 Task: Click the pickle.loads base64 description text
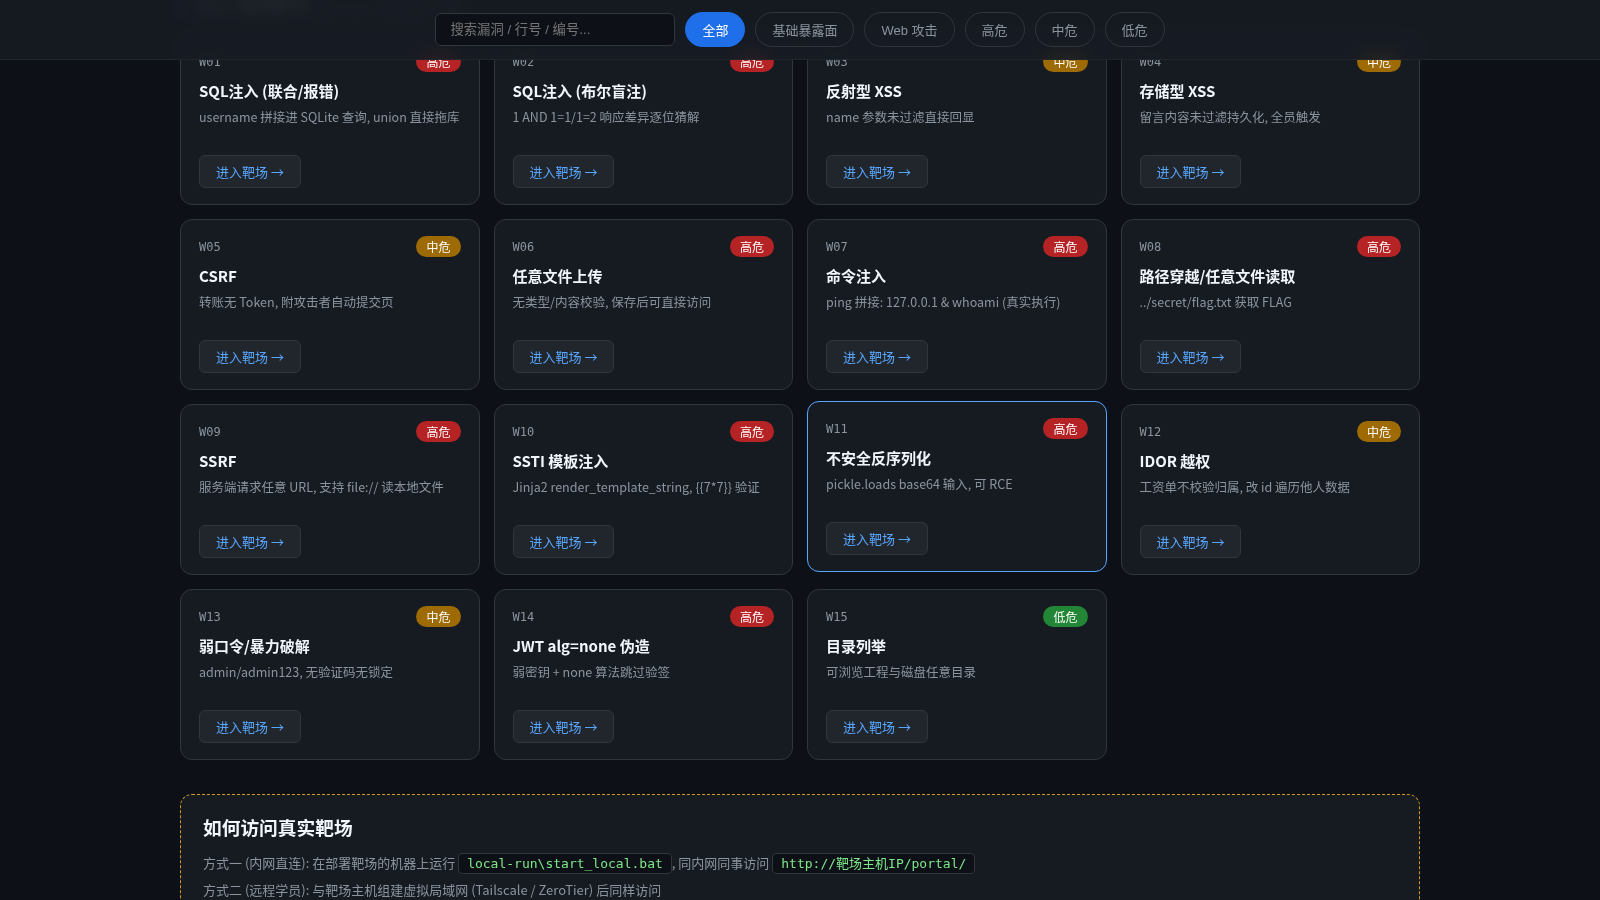(919, 484)
